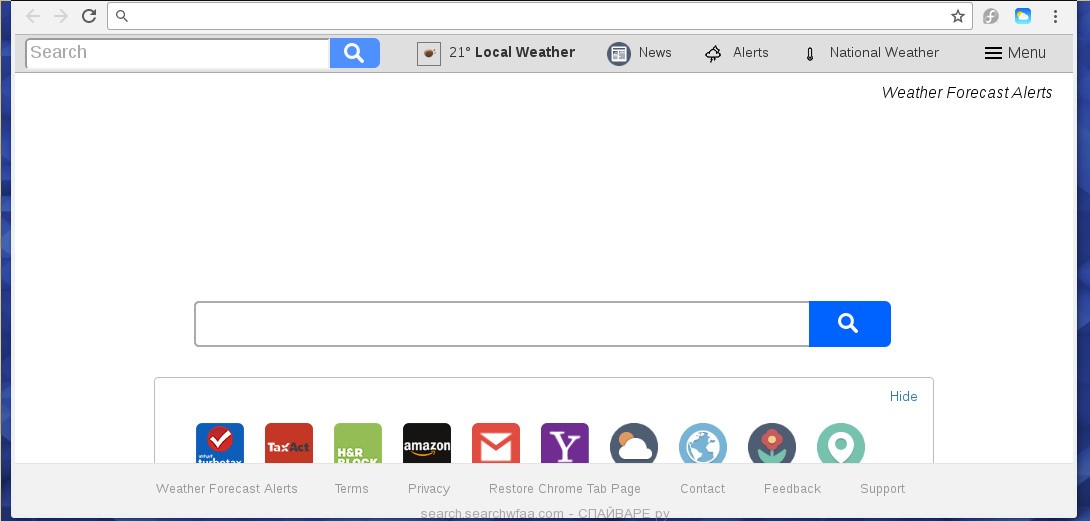Click the Restore Chrome Tab Page link
This screenshot has height=521, width=1090.
(564, 489)
